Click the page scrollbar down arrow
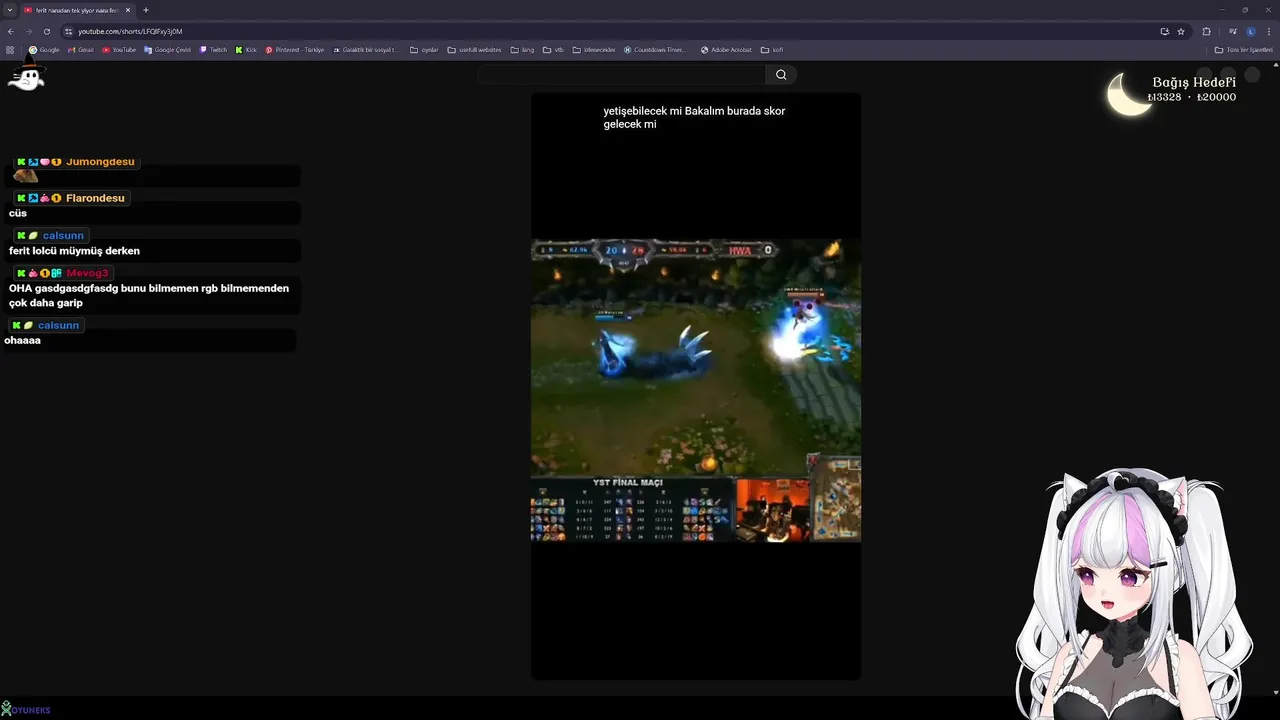This screenshot has width=1280, height=720. (x=1275, y=692)
